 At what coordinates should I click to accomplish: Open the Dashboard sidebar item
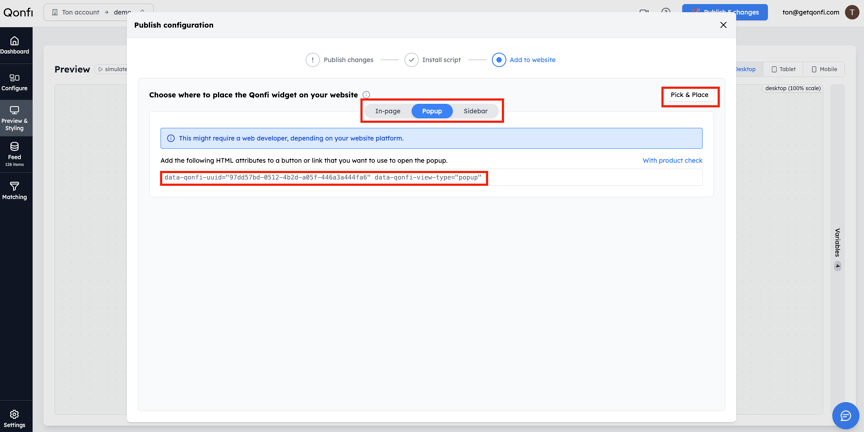coord(16,45)
